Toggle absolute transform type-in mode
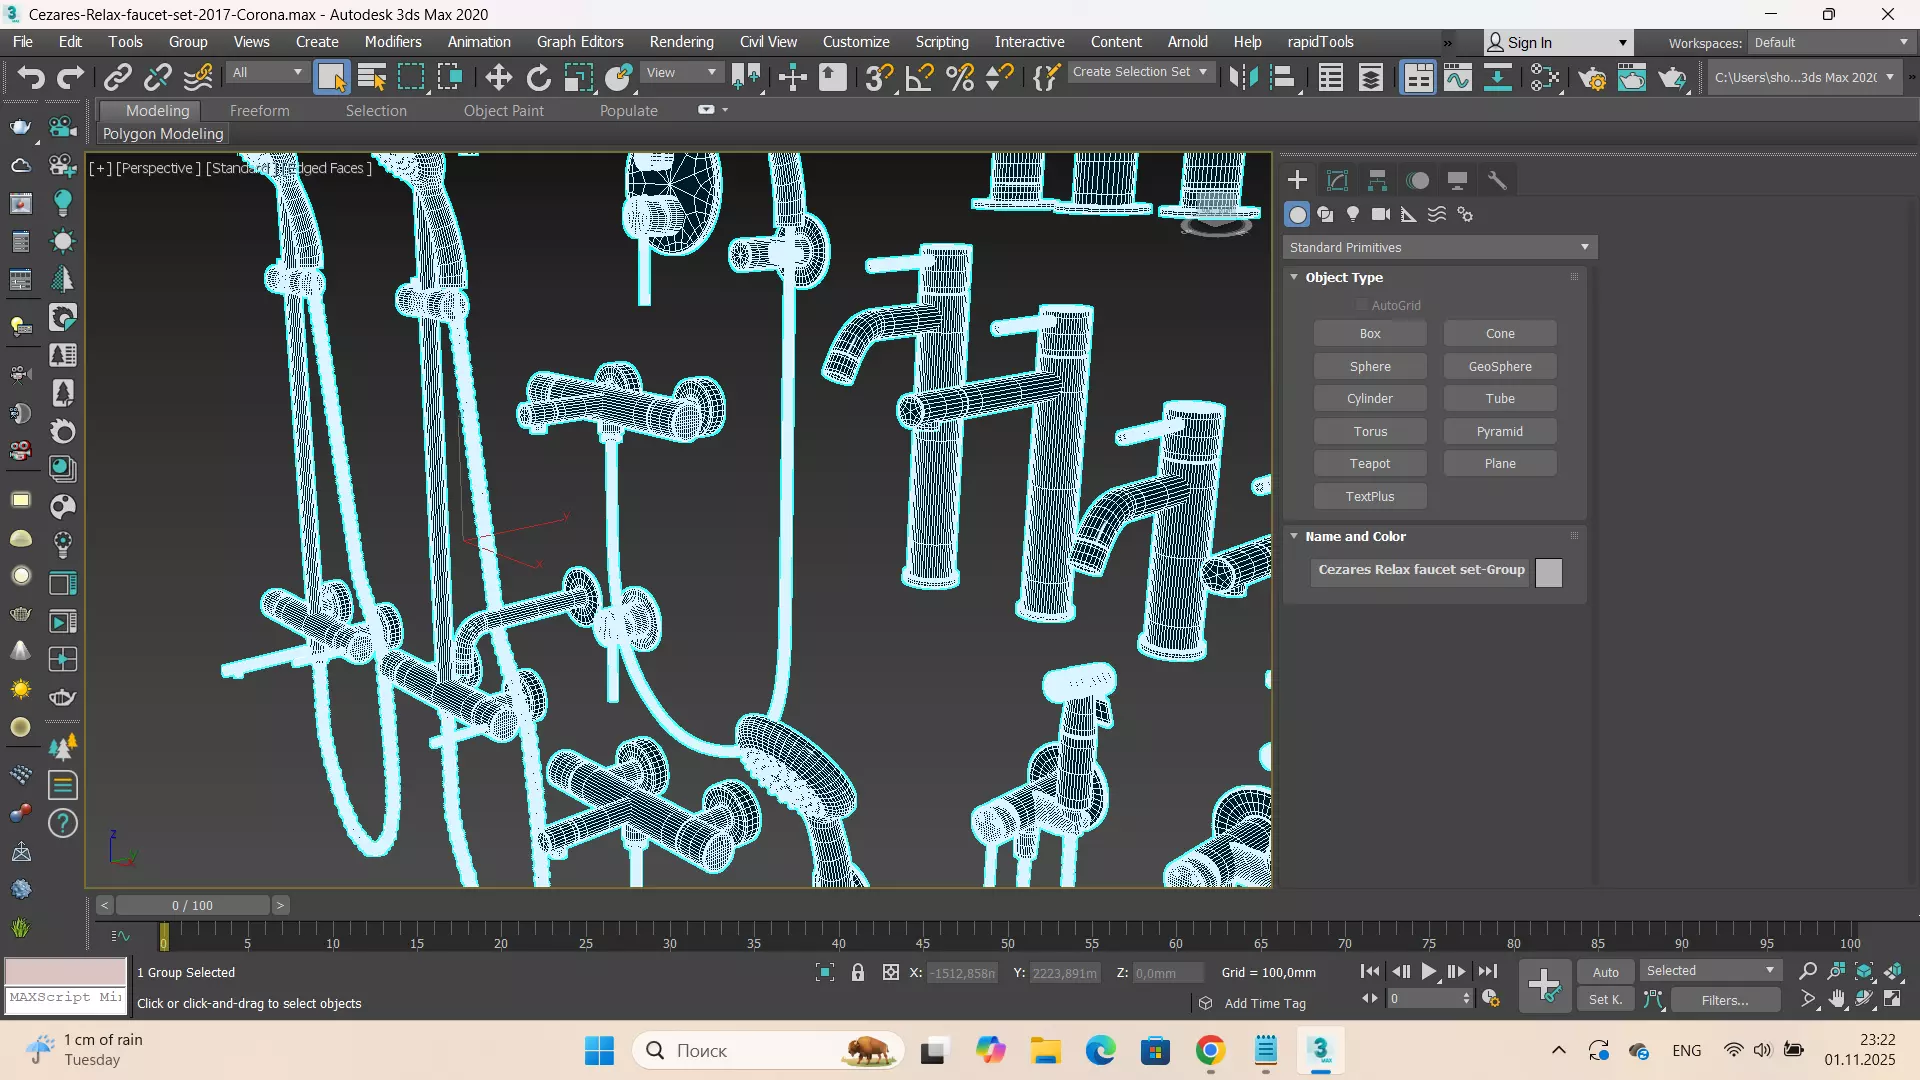This screenshot has width=1920, height=1080. point(891,972)
